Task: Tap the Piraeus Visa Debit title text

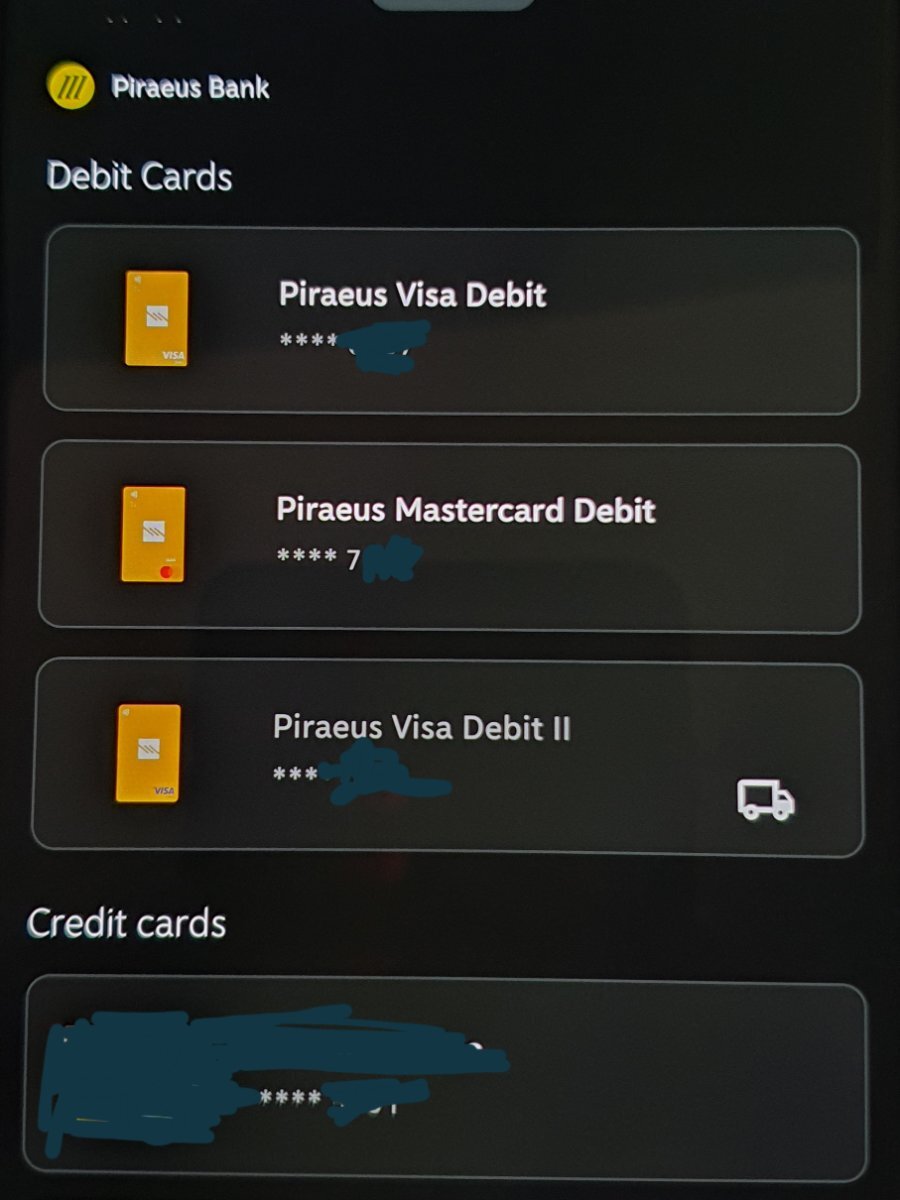Action: (413, 294)
